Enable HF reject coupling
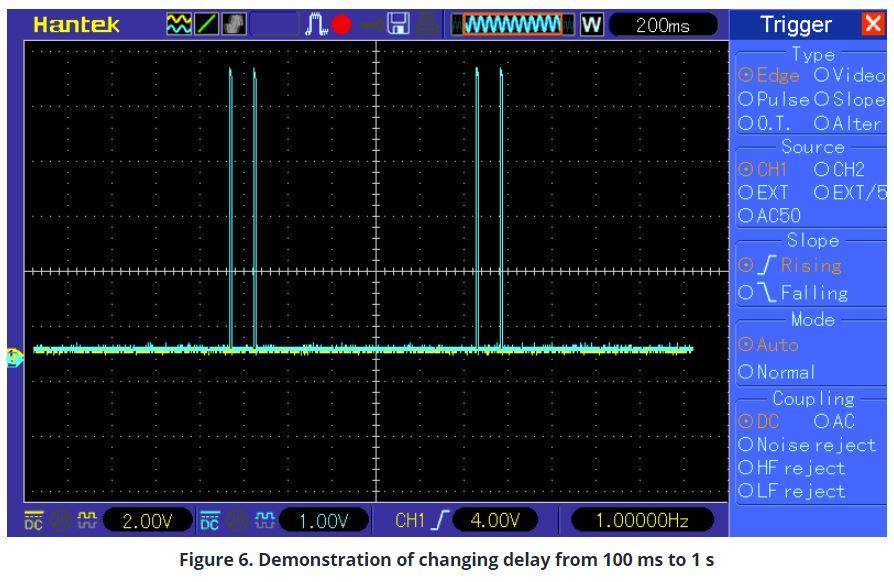Screen dimensions: 894x582 [792, 468]
